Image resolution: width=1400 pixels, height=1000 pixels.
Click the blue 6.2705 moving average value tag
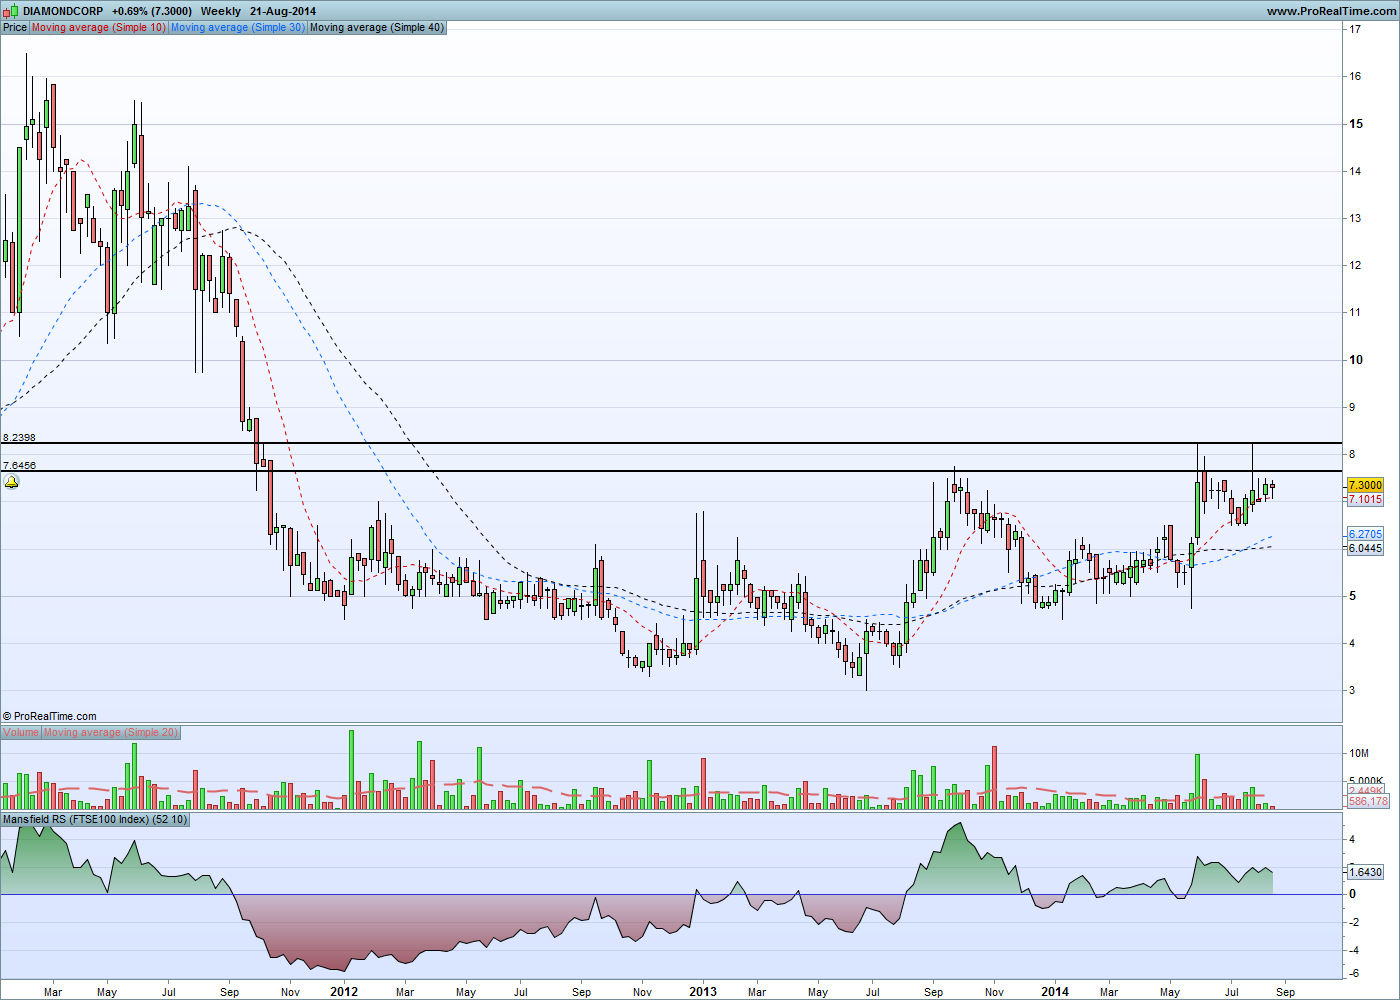[1366, 534]
